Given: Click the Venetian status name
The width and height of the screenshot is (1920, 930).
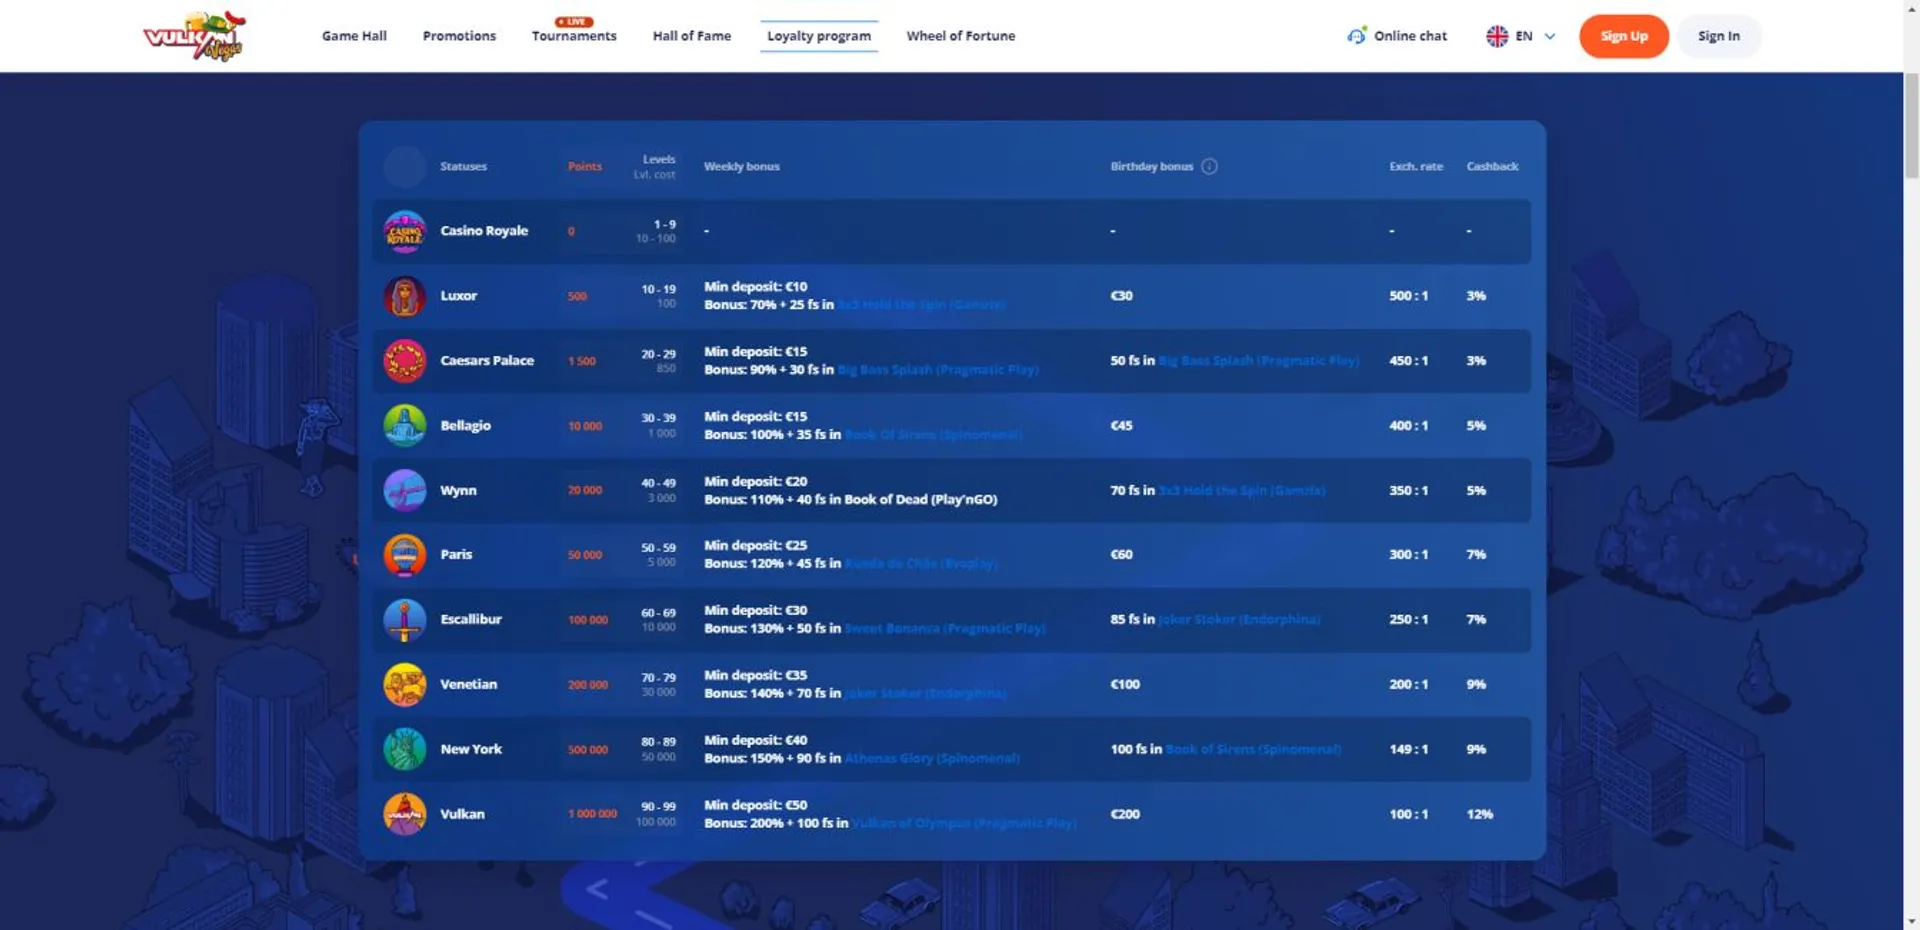Looking at the screenshot, I should pyautogui.click(x=468, y=685).
